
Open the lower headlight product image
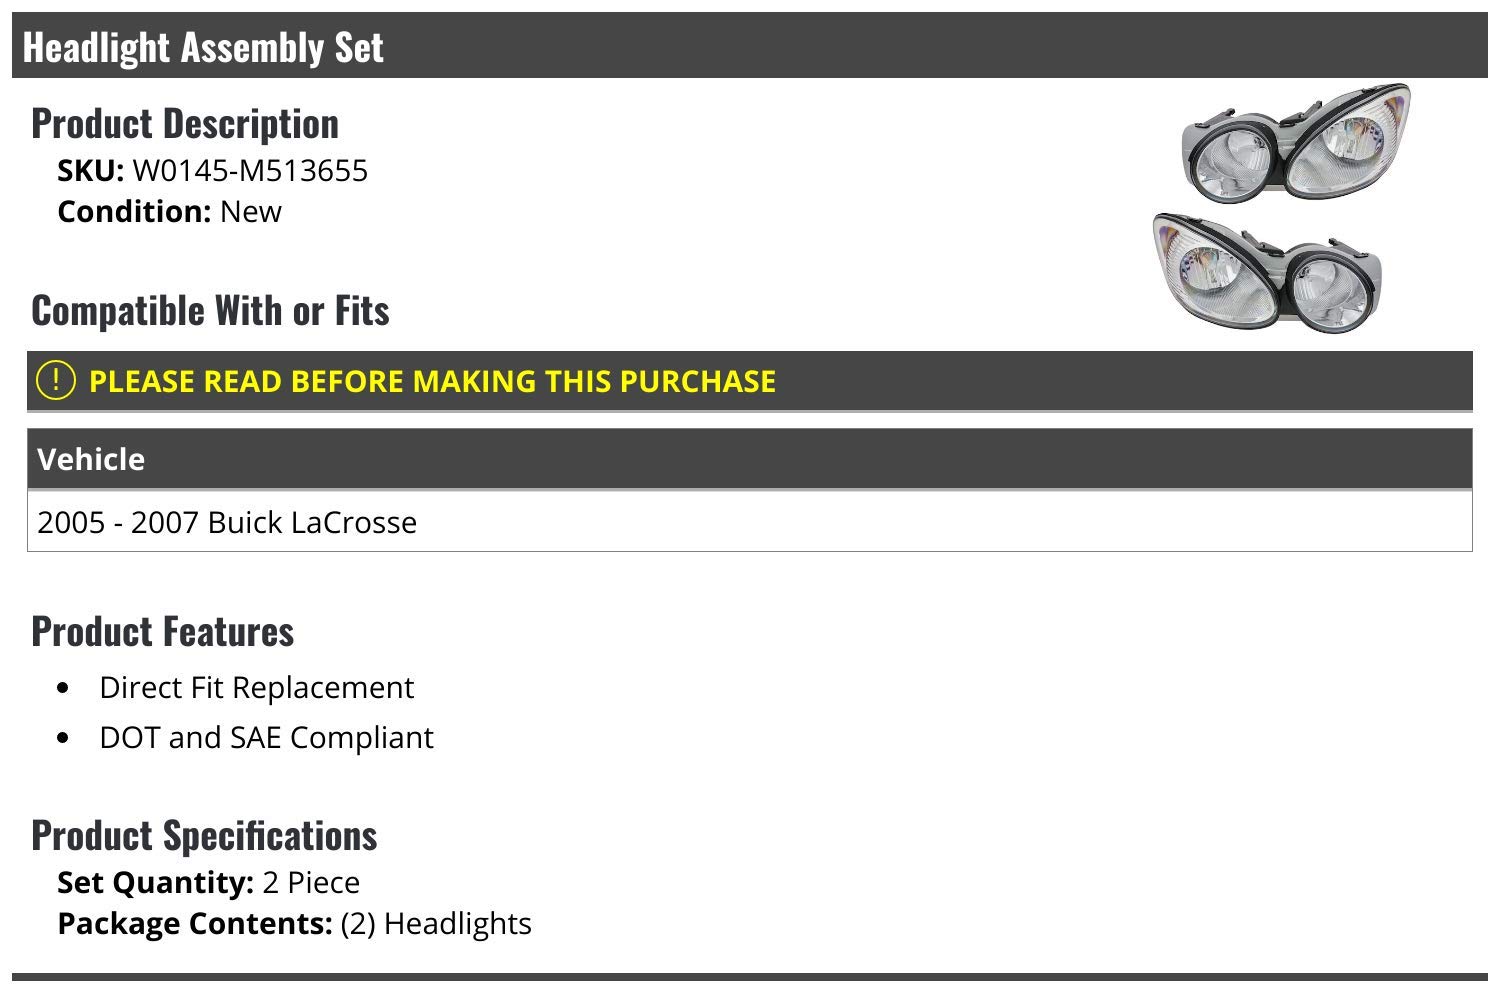[1266, 273]
